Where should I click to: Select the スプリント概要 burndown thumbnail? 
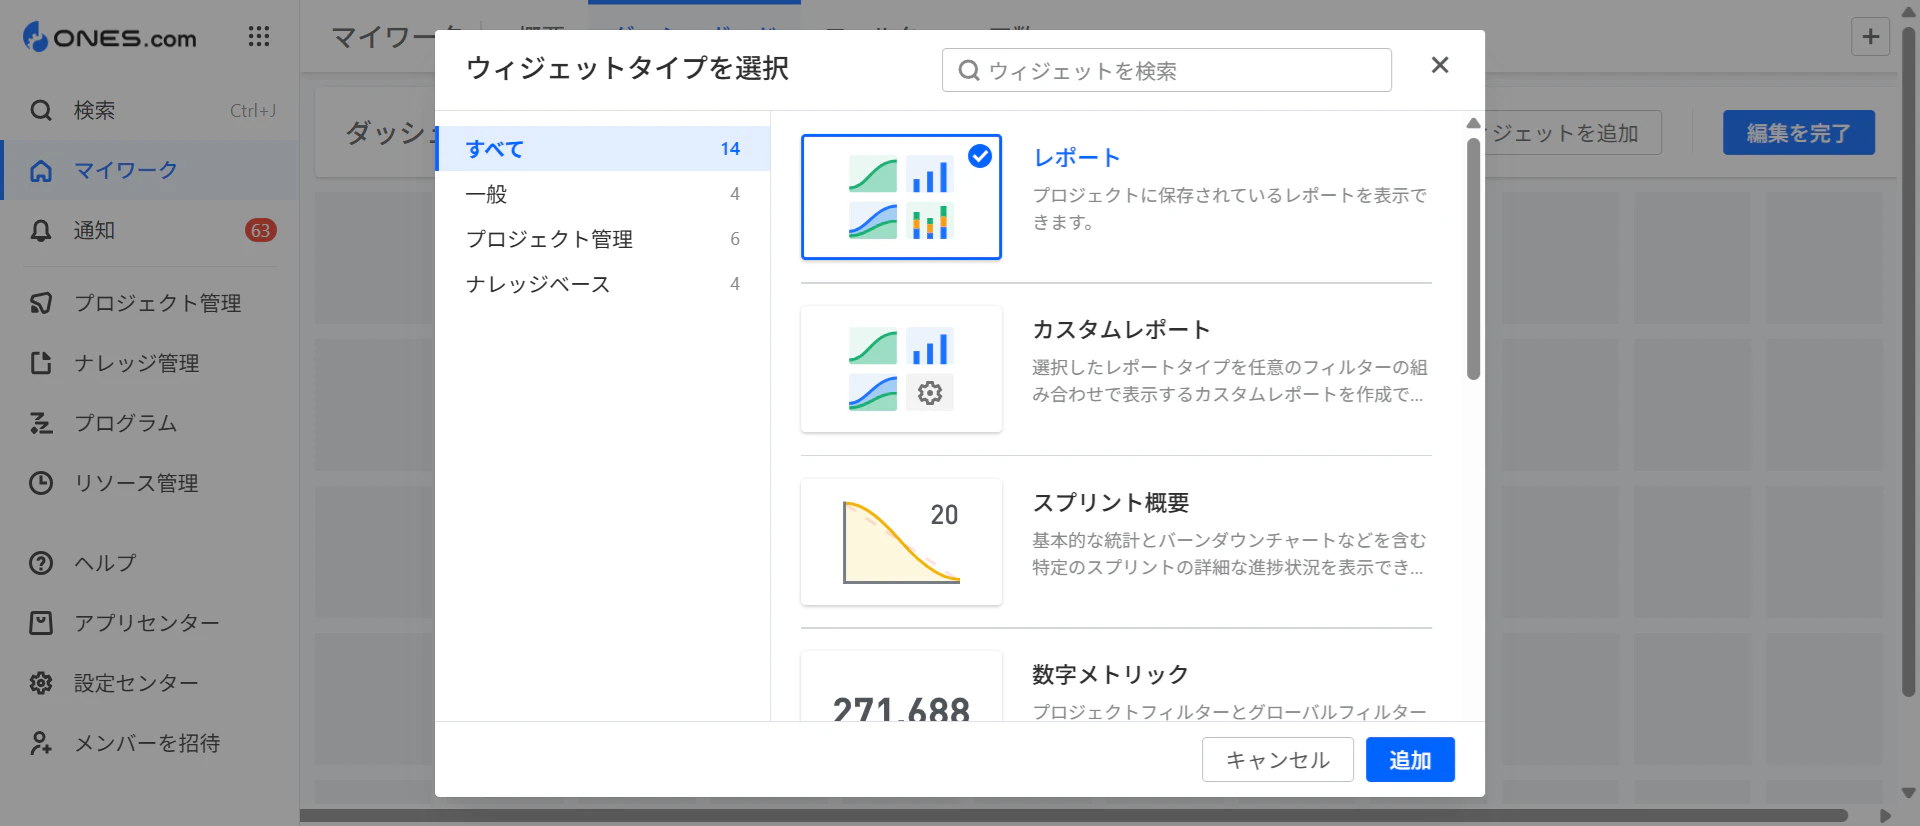point(901,542)
